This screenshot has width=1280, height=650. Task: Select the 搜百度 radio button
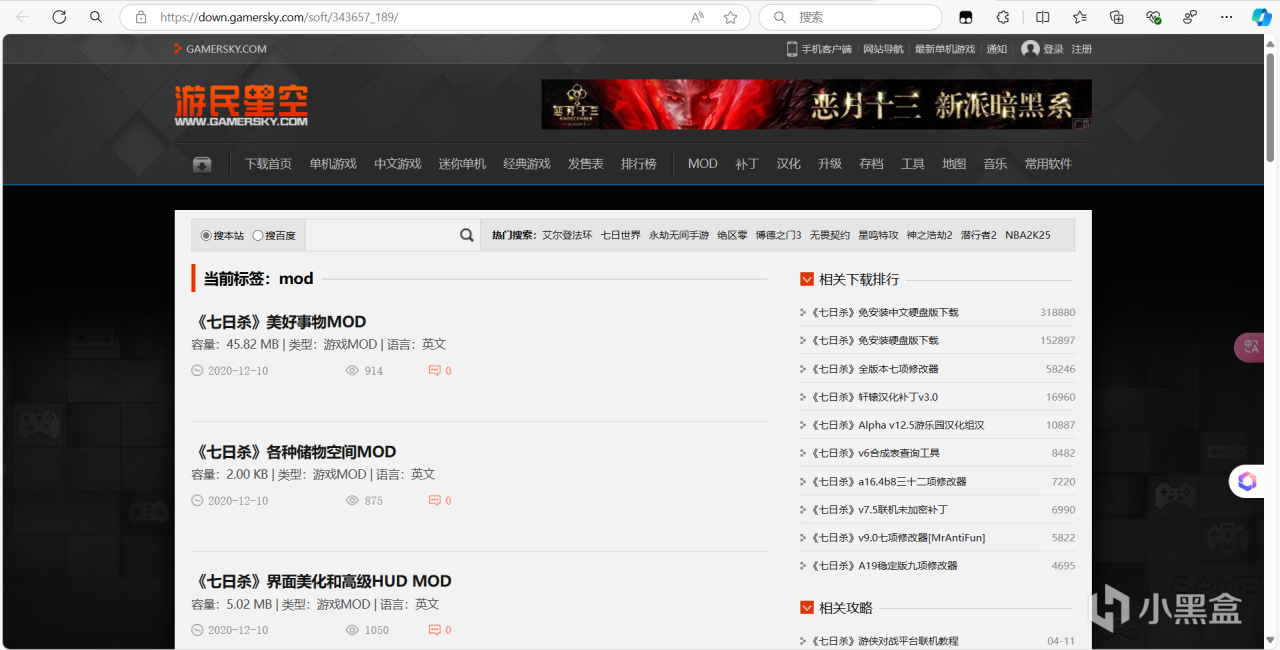coord(258,235)
